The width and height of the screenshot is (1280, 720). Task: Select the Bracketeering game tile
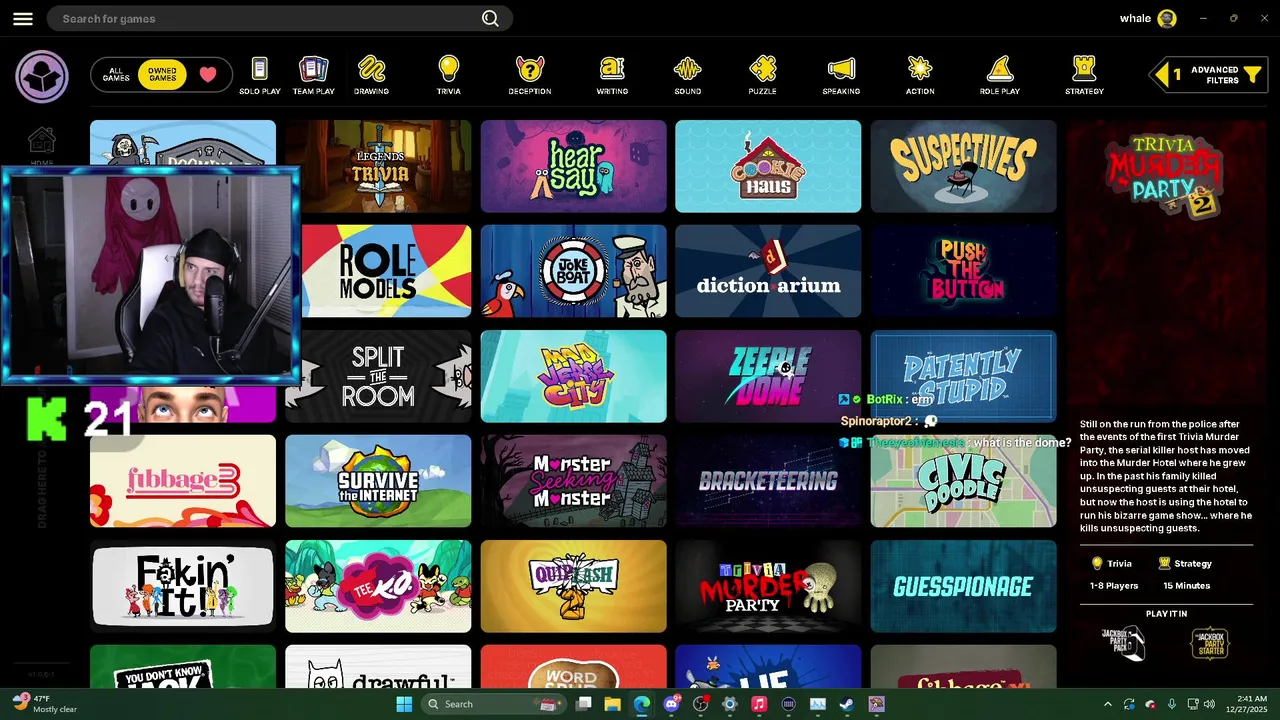click(x=768, y=481)
